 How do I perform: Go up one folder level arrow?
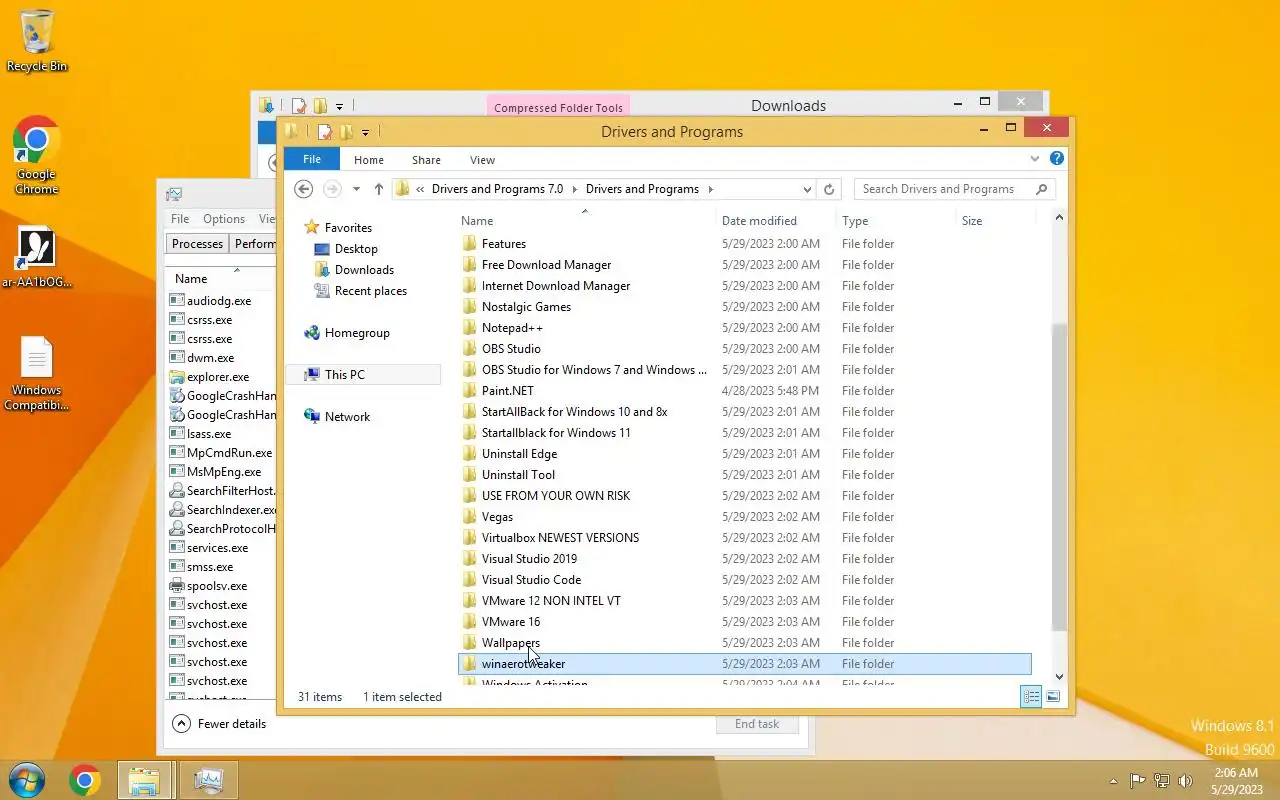379,189
